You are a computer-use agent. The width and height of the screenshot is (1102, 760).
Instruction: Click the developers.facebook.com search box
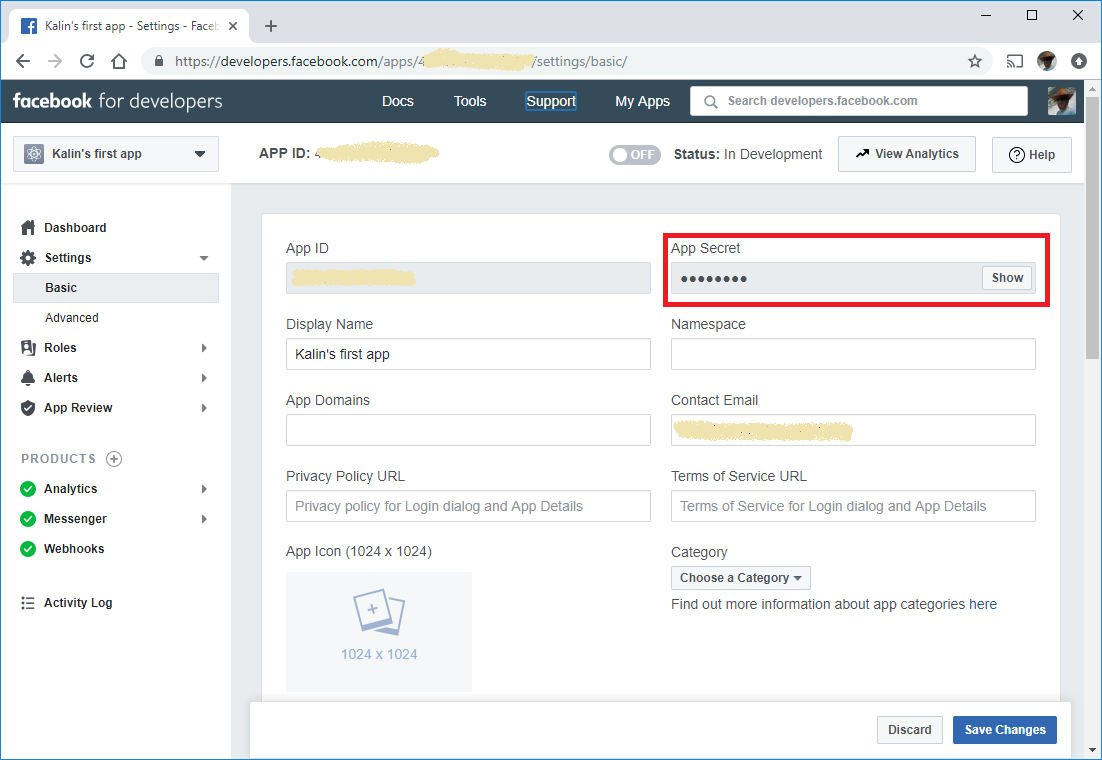[x=859, y=101]
